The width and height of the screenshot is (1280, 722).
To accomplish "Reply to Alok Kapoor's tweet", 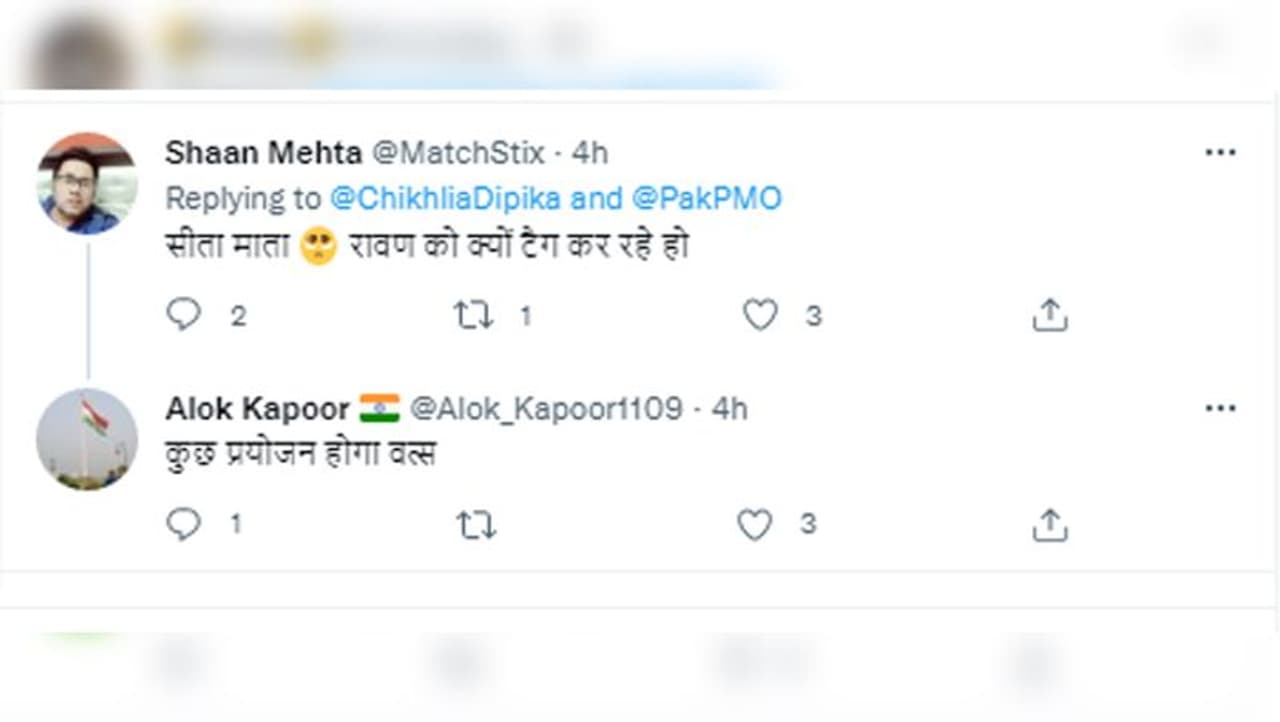I will 184,524.
